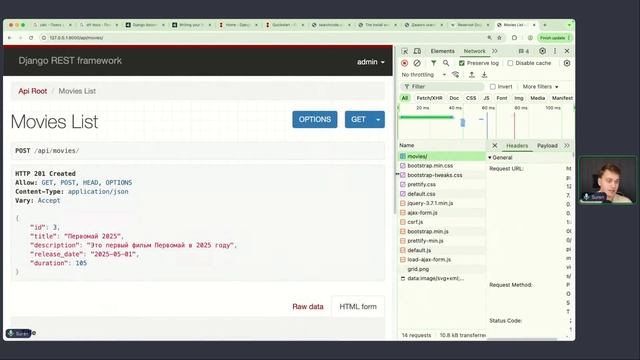Select the movies/ request row
Image resolution: width=640 pixels, height=360 pixels.
coord(442,156)
